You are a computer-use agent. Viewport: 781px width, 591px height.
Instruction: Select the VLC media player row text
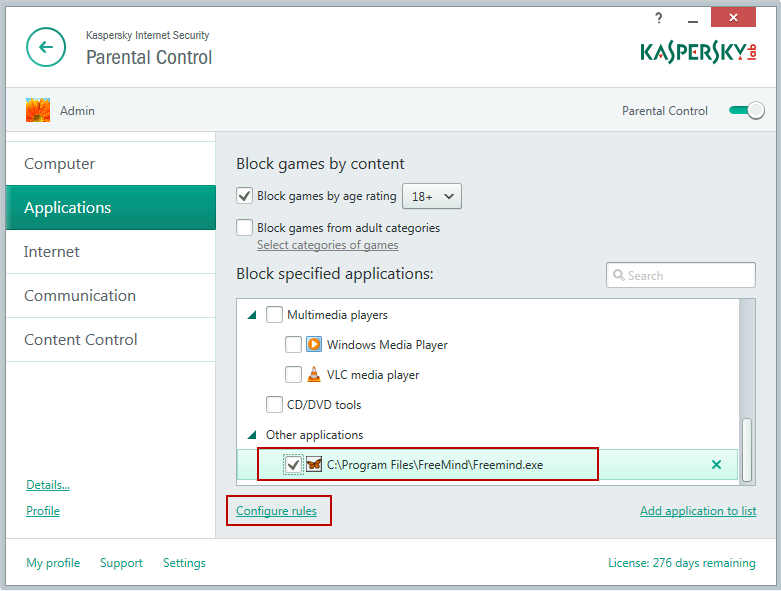tap(373, 374)
